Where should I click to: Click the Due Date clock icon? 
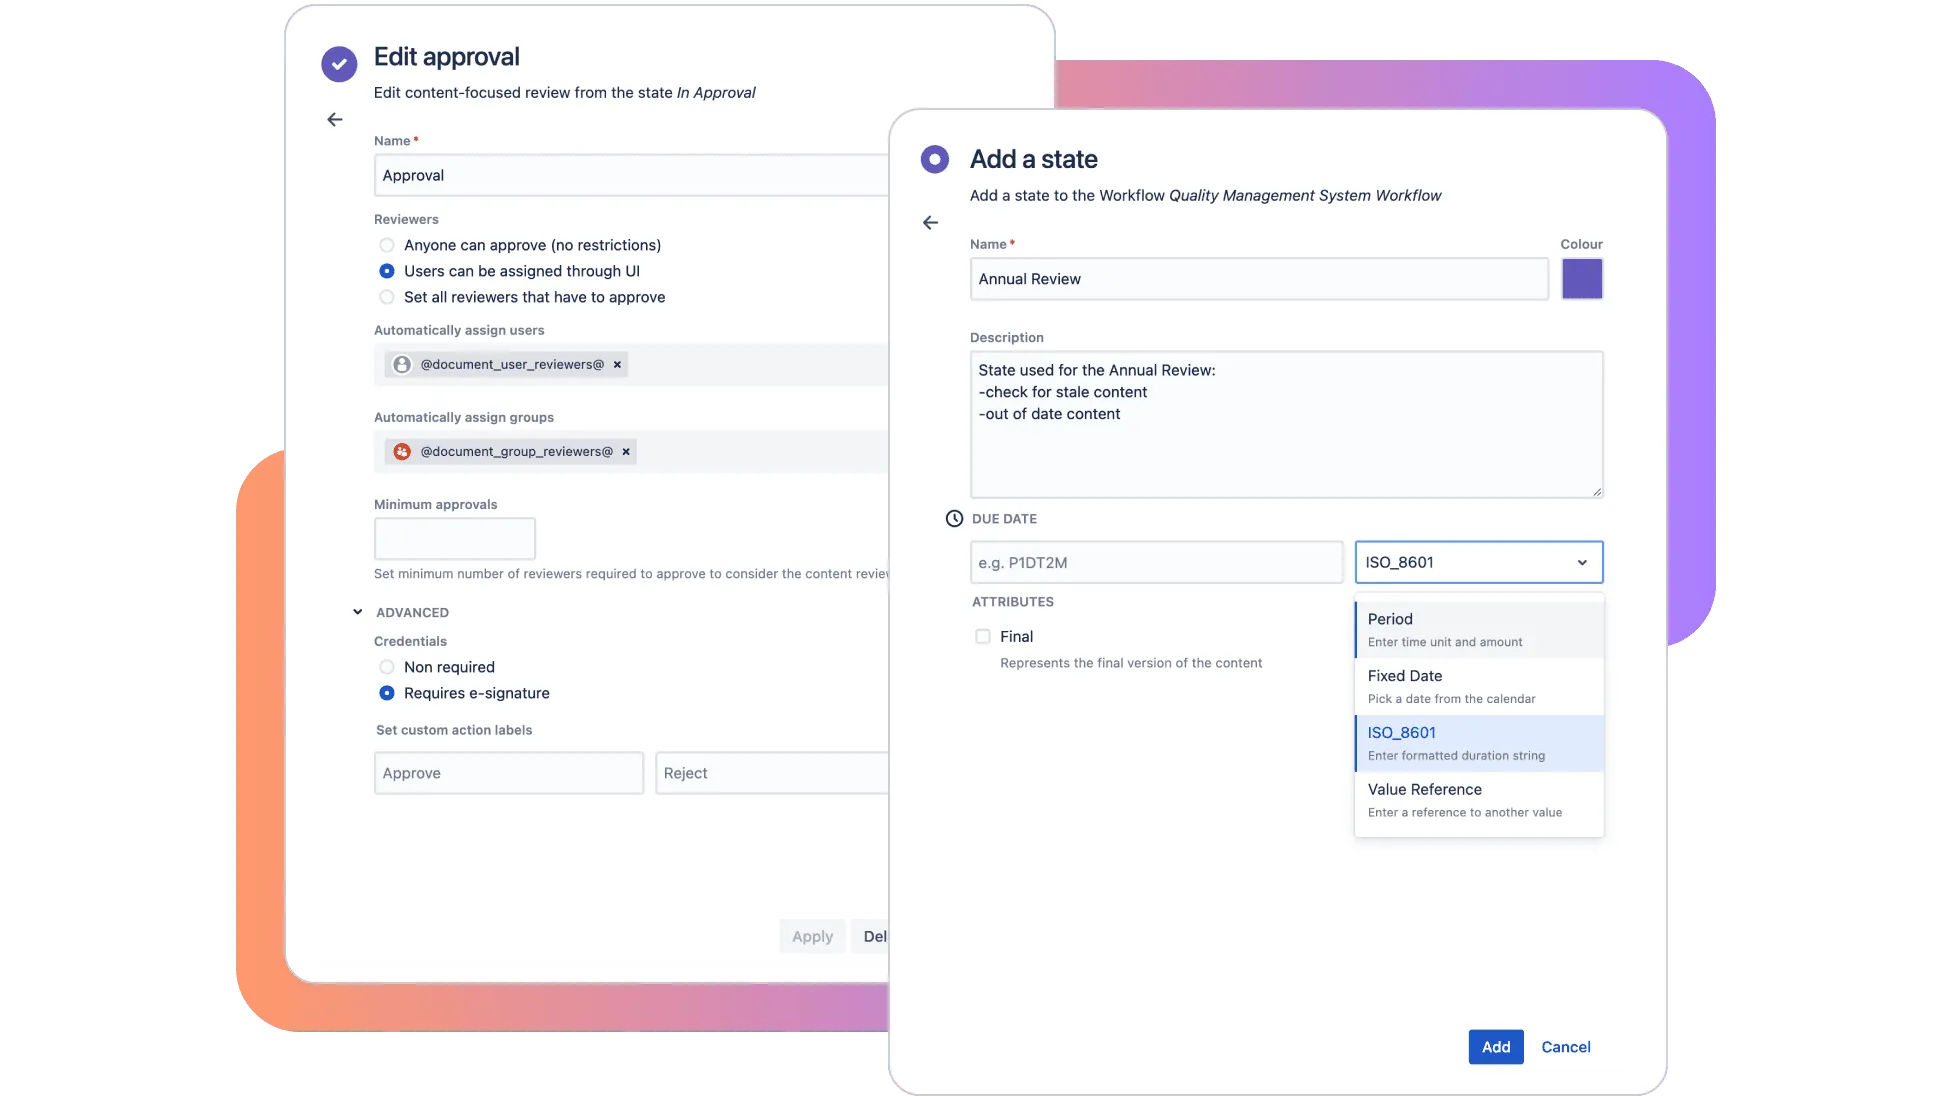tap(954, 519)
